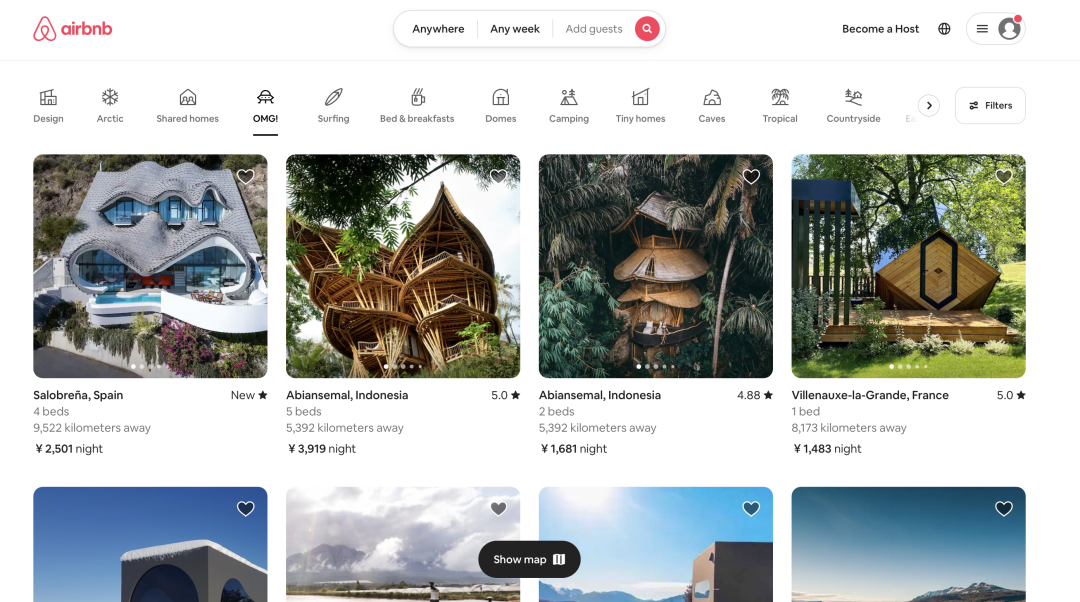
Task: Click 9,522 kilometers away text
Action: tap(92, 428)
